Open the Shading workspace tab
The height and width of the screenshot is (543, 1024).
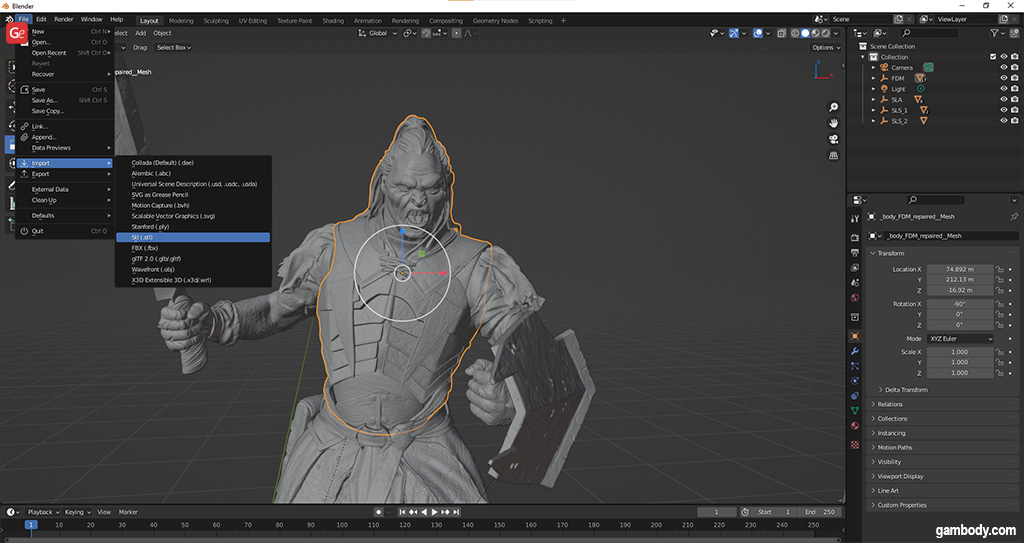(x=333, y=20)
